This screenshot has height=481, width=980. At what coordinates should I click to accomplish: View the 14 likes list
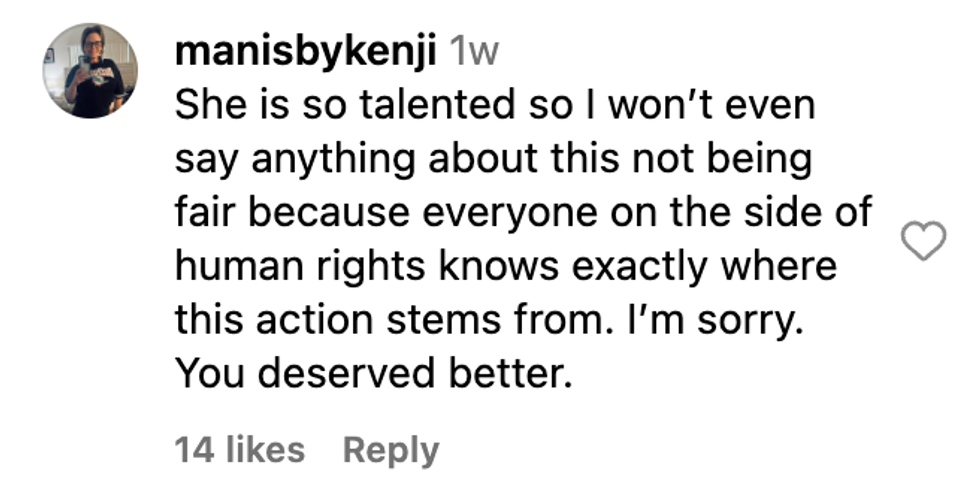pos(240,449)
